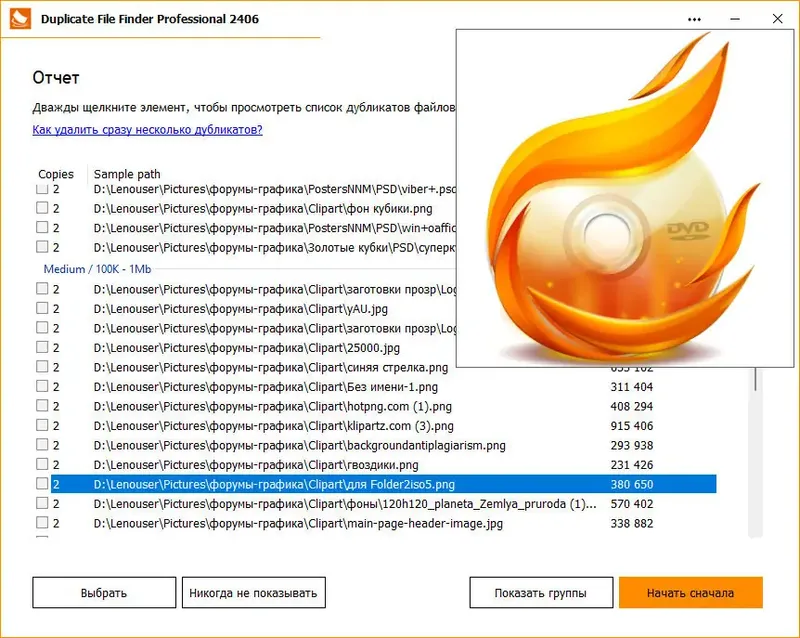
Task: Select the row path klipartz.com (3).png
Action: [x=273, y=426]
